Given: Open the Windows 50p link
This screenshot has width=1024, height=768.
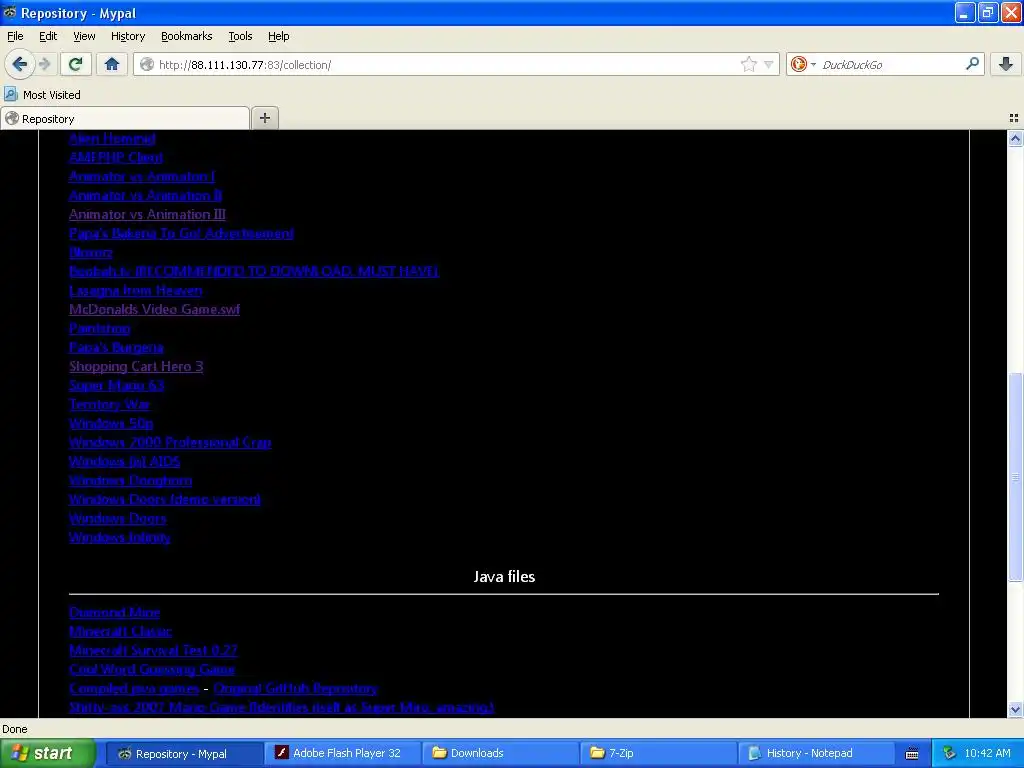Looking at the screenshot, I should 111,423.
